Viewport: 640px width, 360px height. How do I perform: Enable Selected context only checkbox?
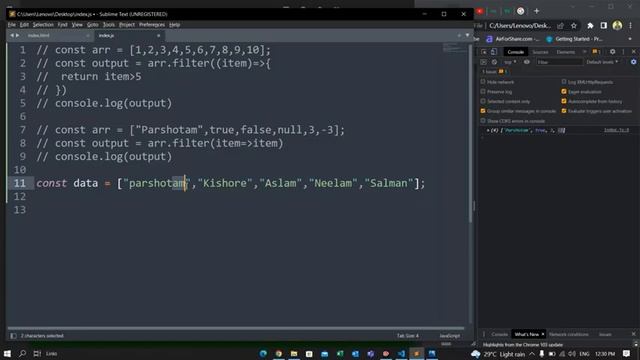tap(483, 101)
